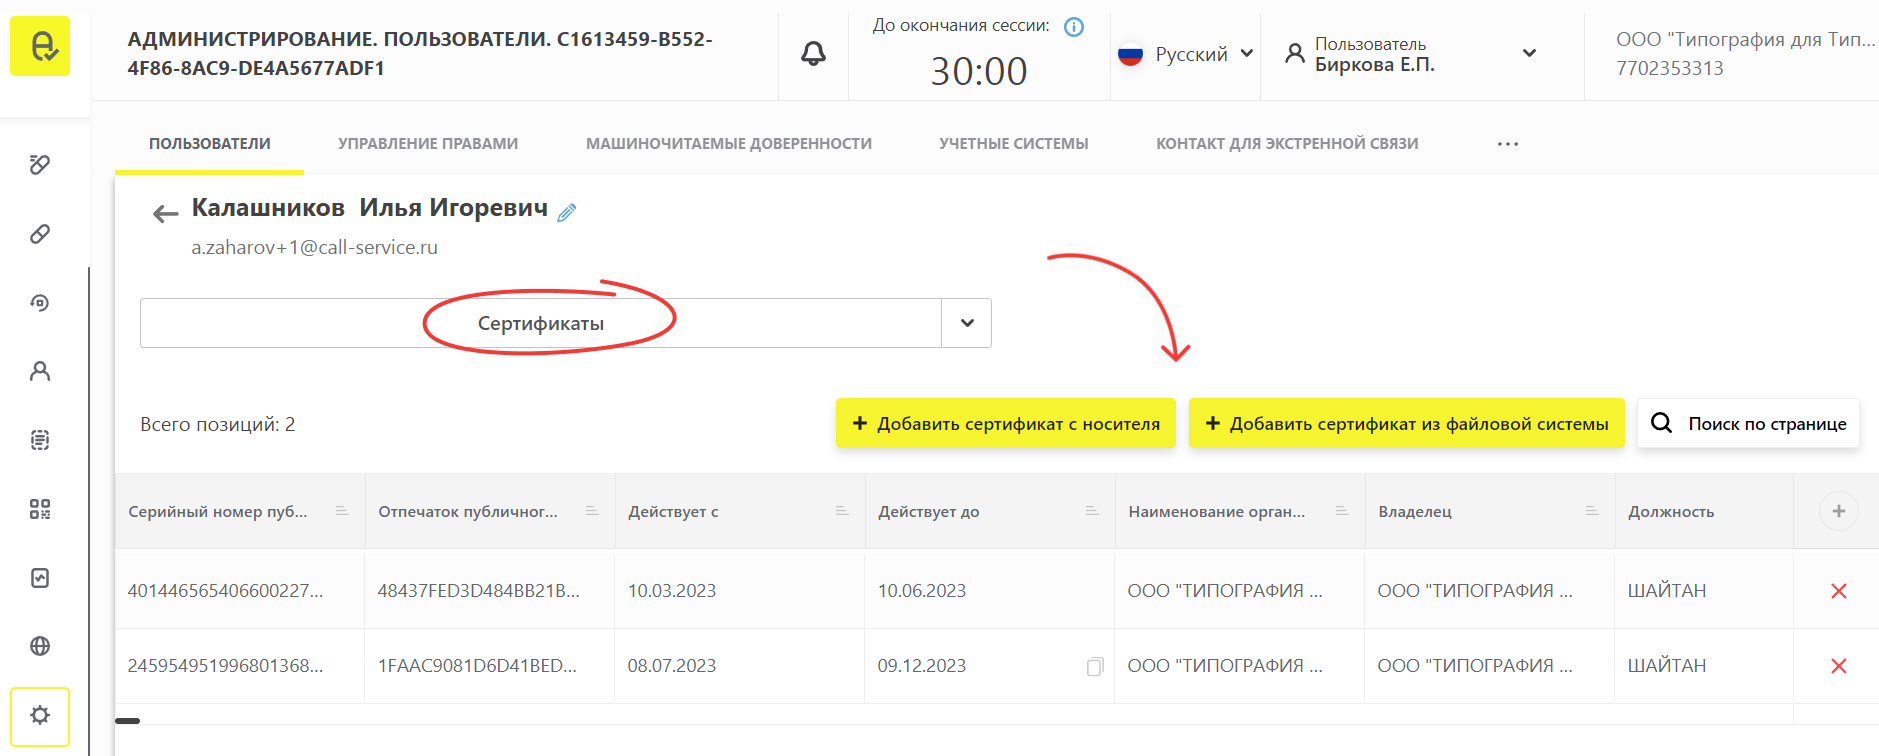The height and width of the screenshot is (756, 1879).
Task: Go back using the left arrow icon
Action: click(165, 213)
